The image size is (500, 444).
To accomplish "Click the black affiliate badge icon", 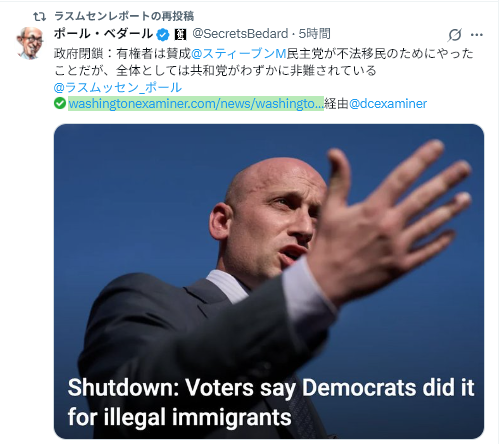I will click(180, 35).
